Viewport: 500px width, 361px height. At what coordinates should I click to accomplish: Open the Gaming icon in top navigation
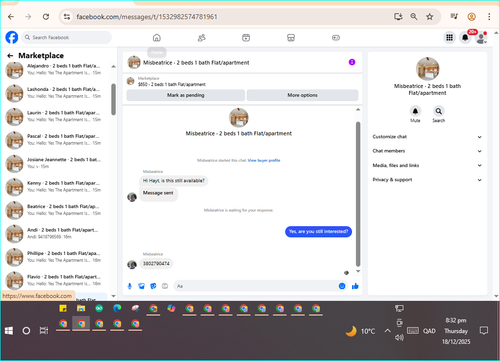tap(336, 38)
